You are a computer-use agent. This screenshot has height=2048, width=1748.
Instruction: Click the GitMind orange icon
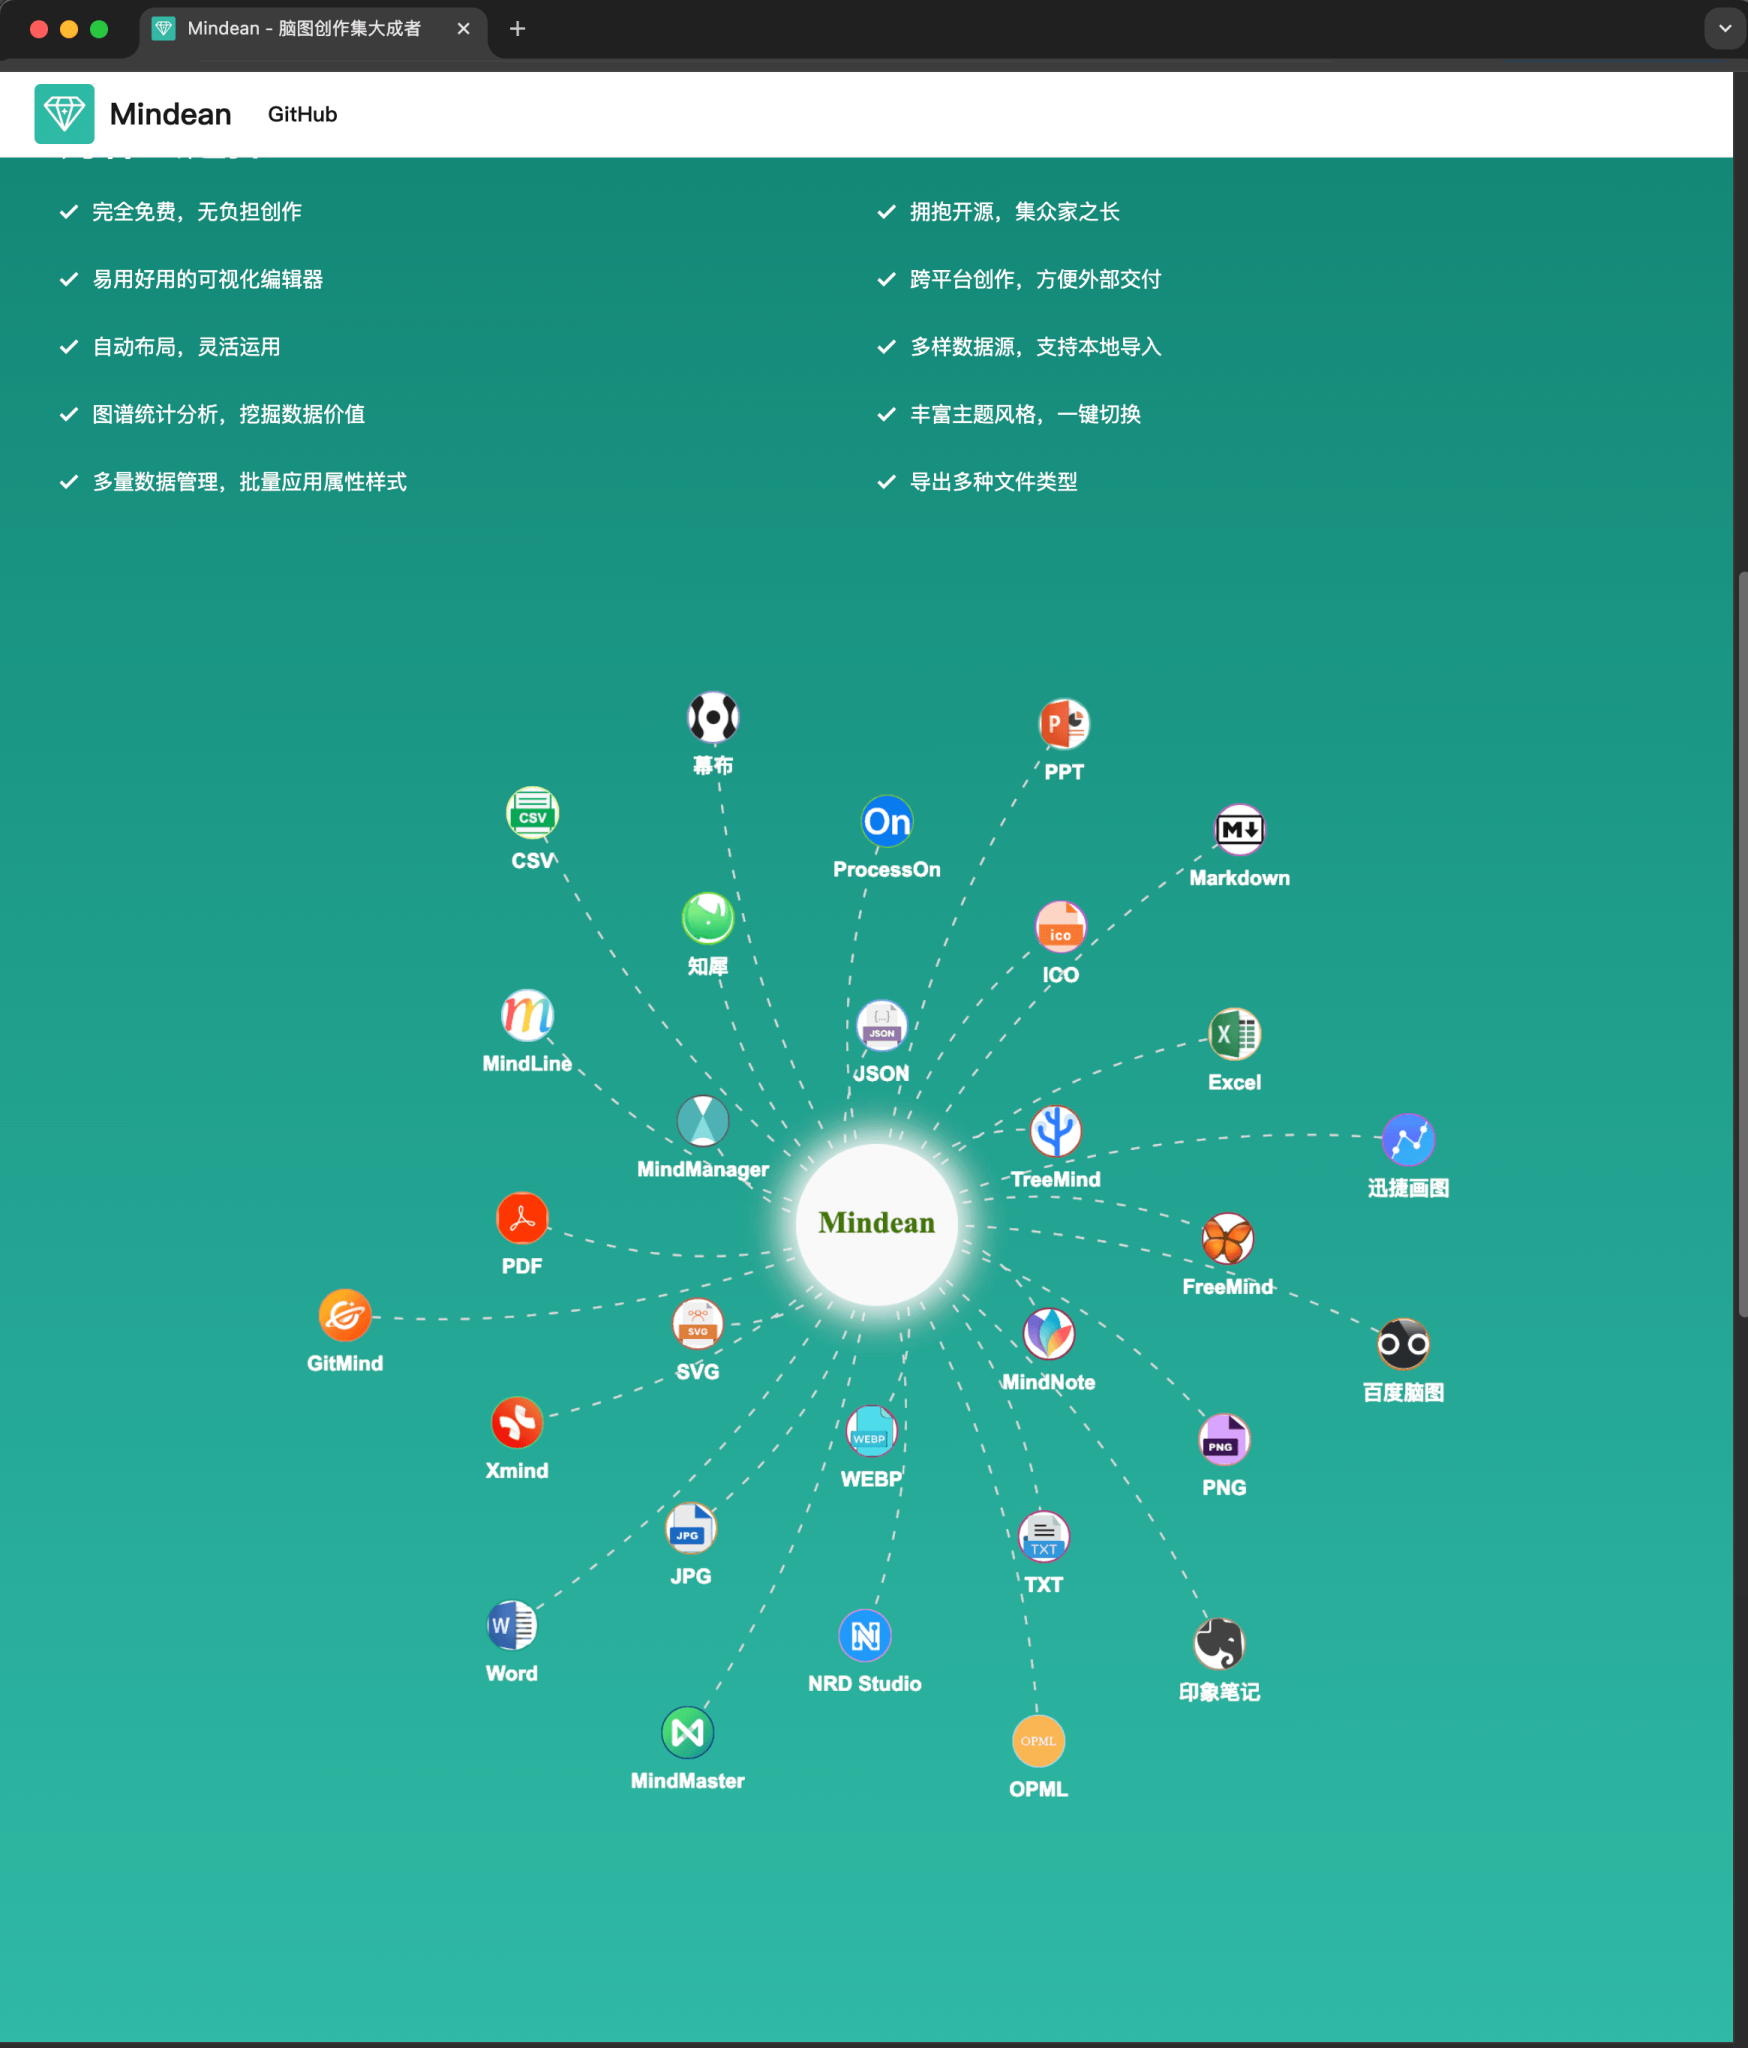345,1315
